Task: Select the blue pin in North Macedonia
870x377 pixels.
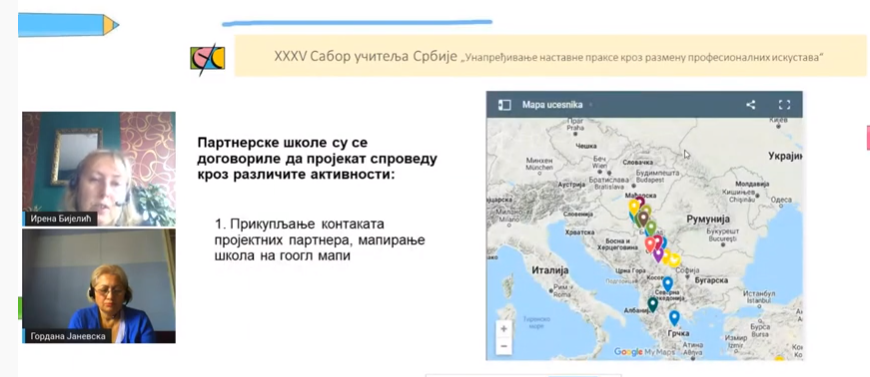Action: click(668, 284)
